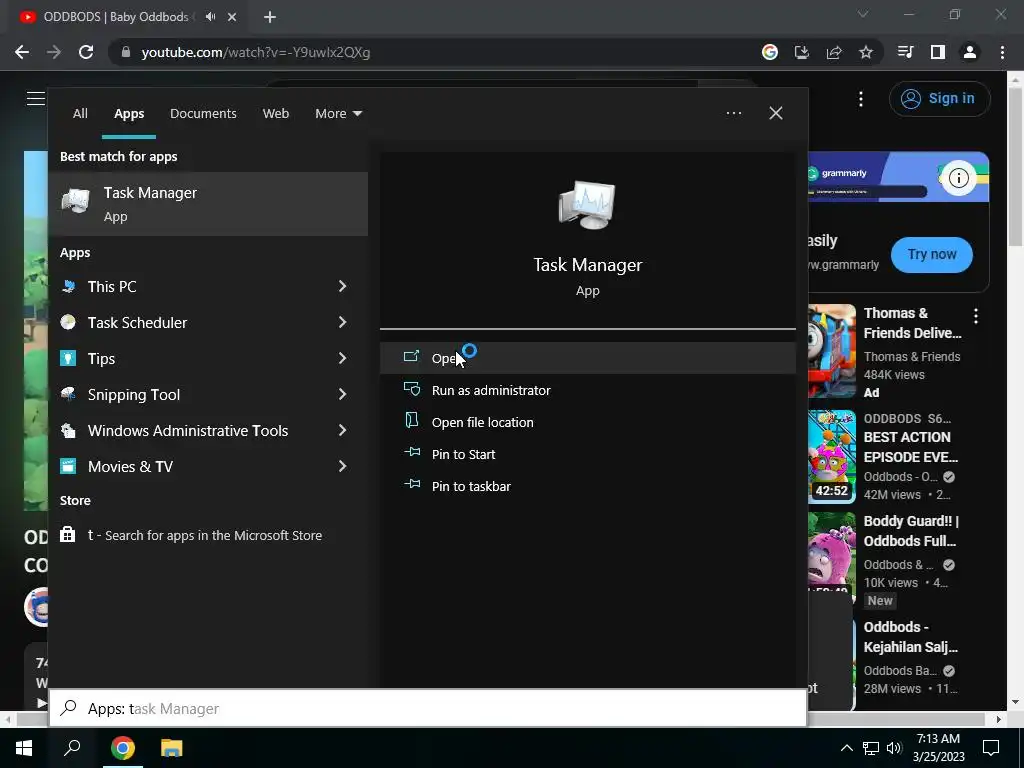This screenshot has width=1024, height=768.
Task: Click Windows Administrative Tools icon
Action: [68, 430]
